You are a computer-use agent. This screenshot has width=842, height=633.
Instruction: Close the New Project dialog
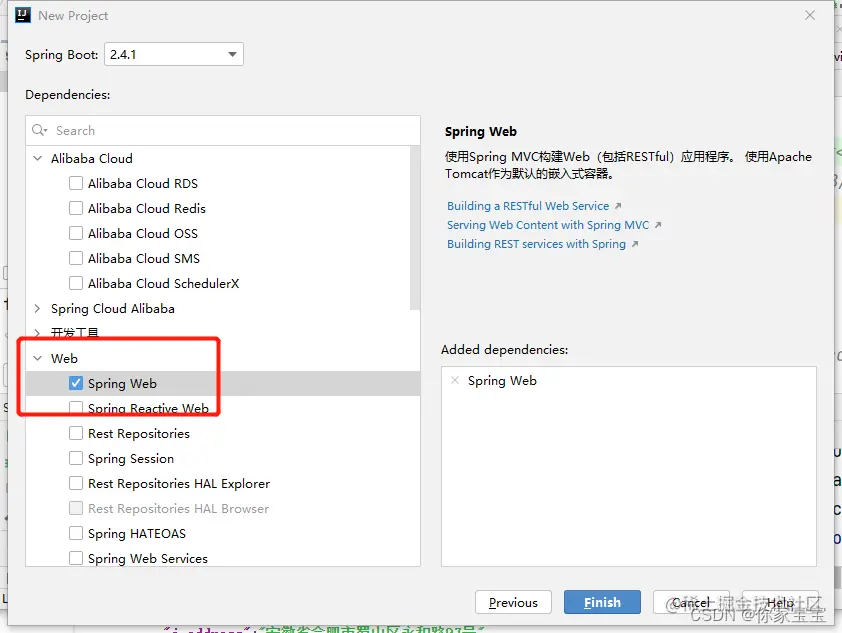tap(810, 15)
